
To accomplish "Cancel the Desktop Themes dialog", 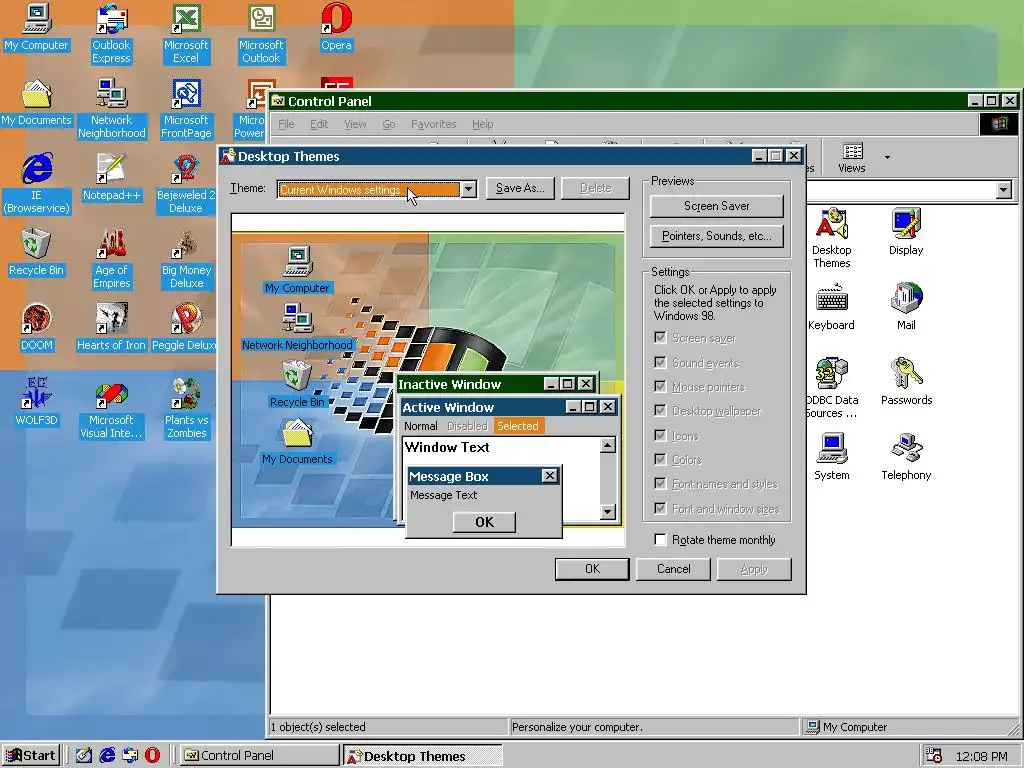I will click(673, 569).
